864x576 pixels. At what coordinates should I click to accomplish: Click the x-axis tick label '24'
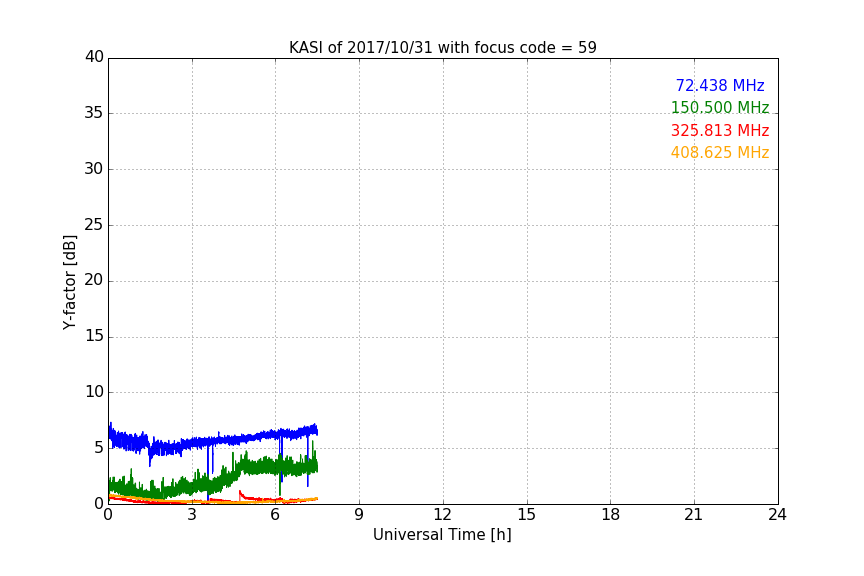tap(777, 515)
